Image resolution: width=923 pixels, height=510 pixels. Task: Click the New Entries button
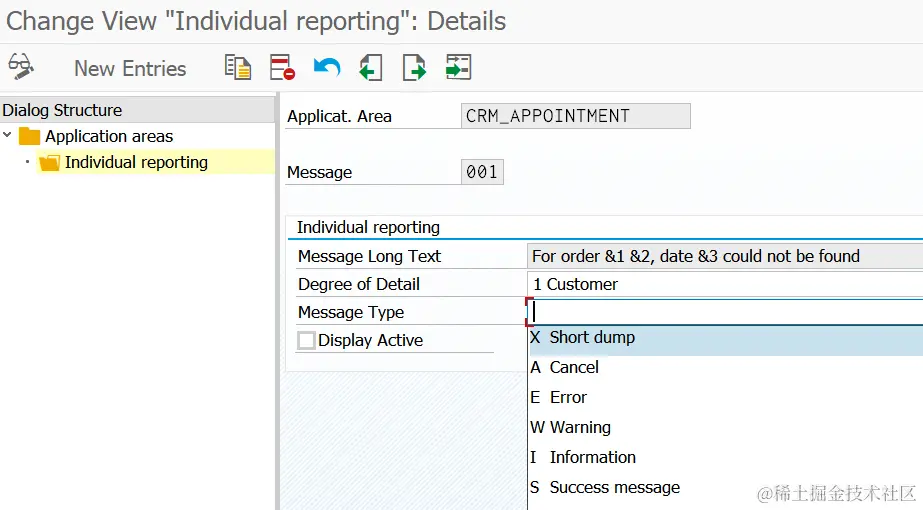coord(130,69)
